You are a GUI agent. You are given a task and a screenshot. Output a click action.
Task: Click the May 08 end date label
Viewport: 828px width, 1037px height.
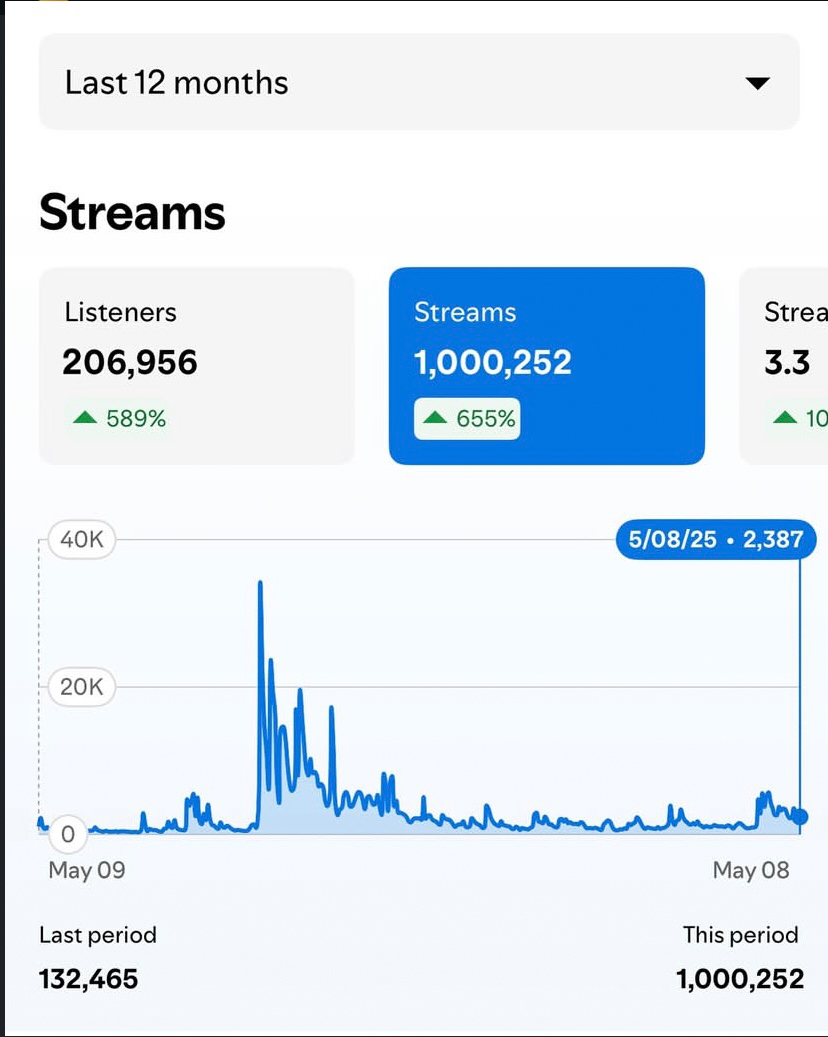tap(751, 870)
